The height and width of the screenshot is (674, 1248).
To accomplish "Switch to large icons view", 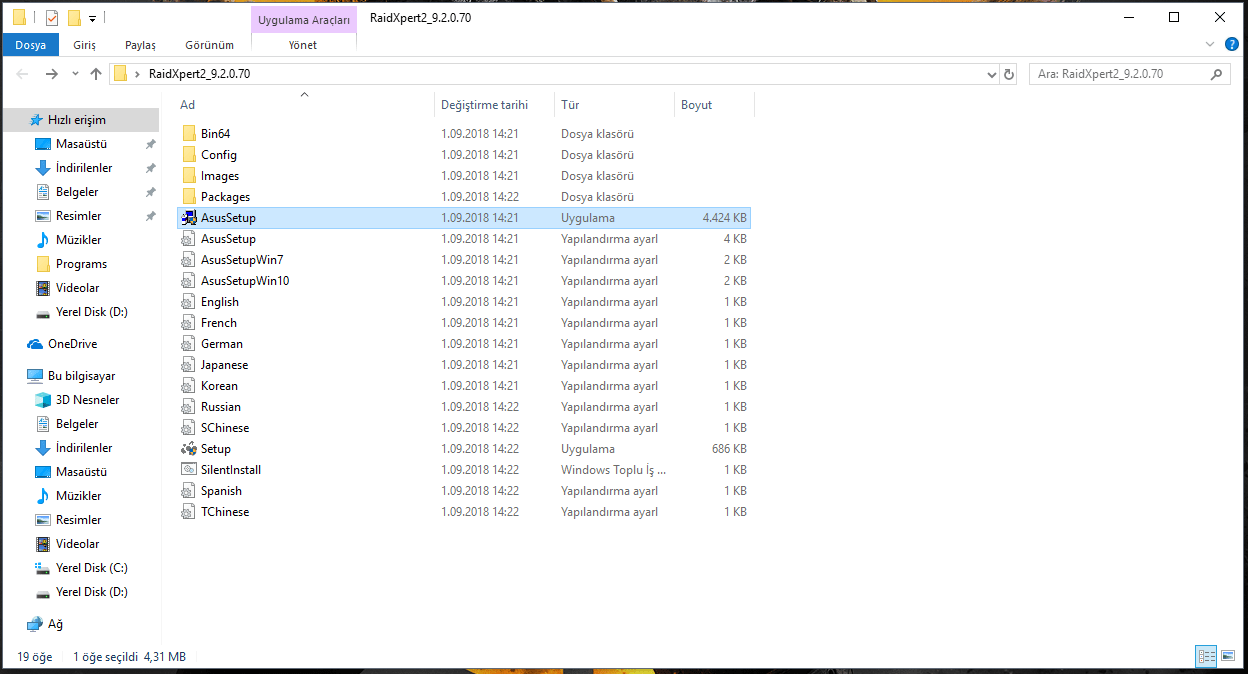I will click(x=1230, y=657).
